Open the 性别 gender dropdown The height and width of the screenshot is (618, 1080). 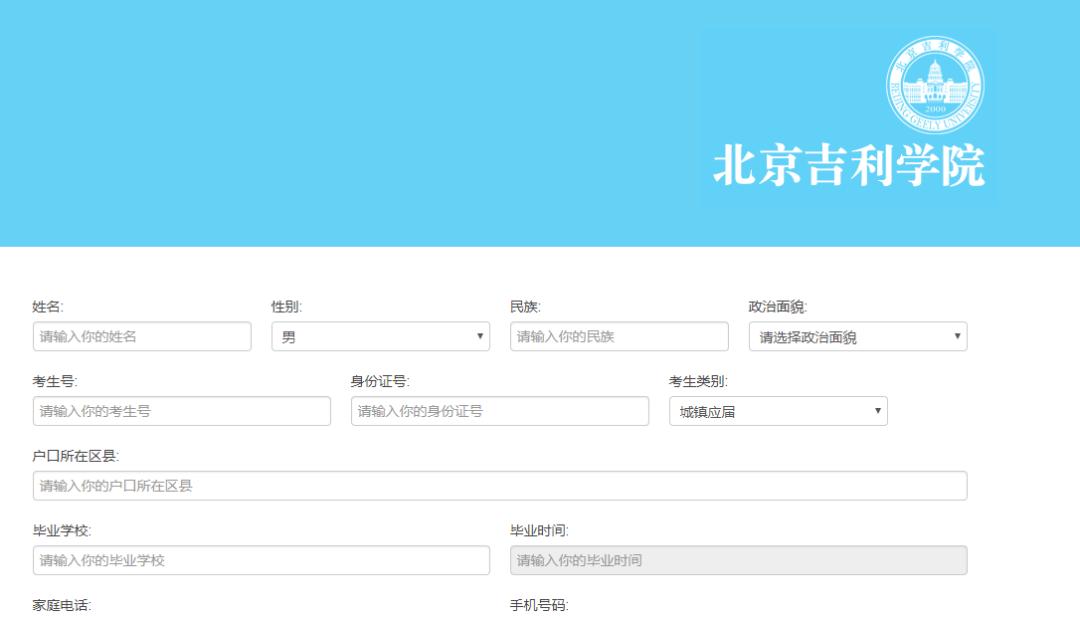380,336
